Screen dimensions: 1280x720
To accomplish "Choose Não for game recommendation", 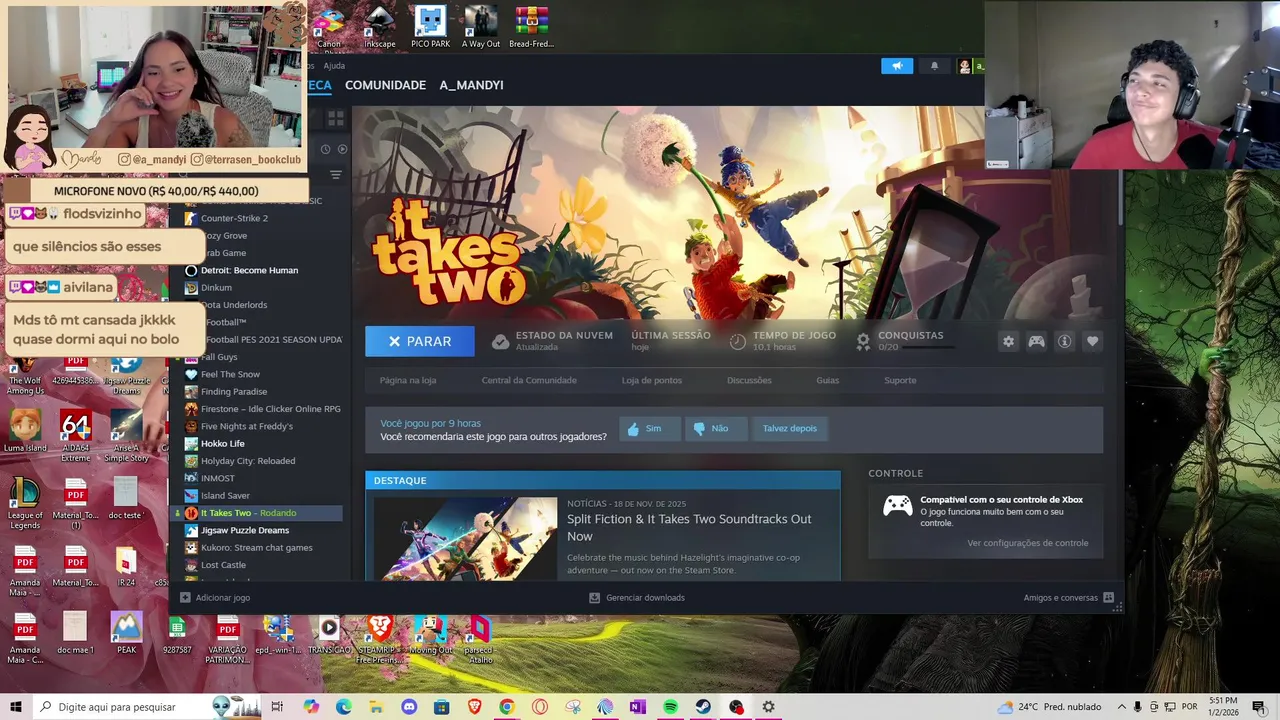I will click(714, 428).
